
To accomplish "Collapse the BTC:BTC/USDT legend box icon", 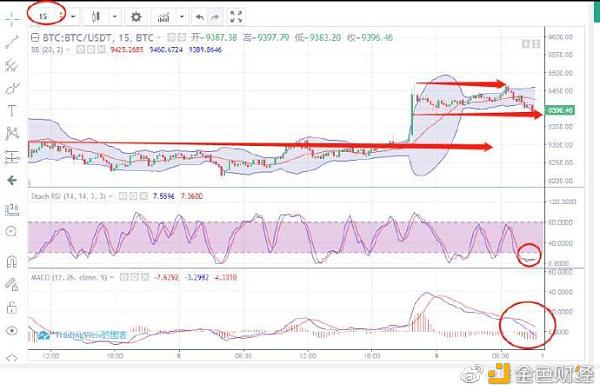I will click(x=35, y=38).
